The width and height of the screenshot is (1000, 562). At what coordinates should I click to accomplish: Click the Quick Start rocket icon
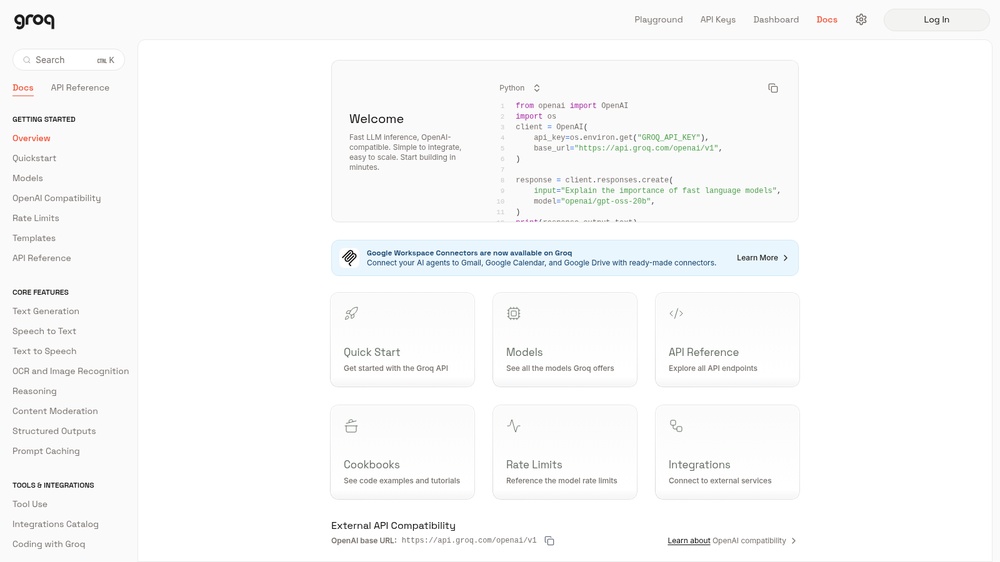[351, 313]
